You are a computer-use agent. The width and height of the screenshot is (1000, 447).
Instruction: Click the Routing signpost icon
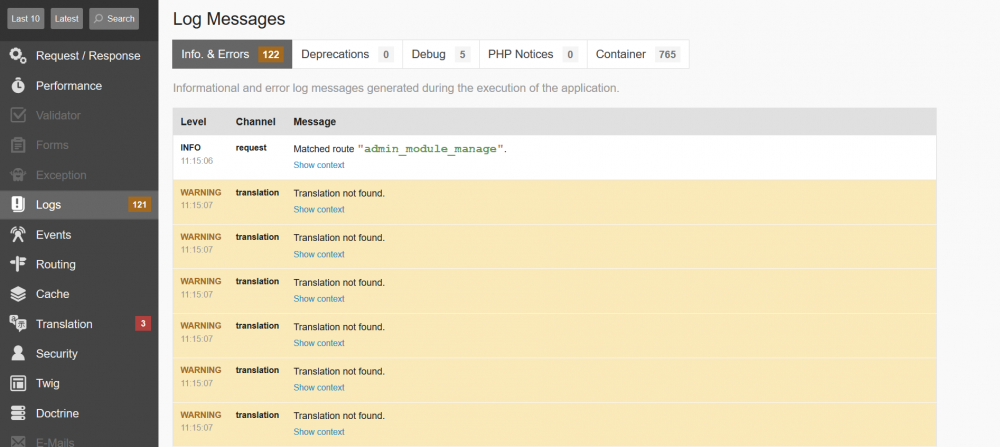tap(18, 264)
